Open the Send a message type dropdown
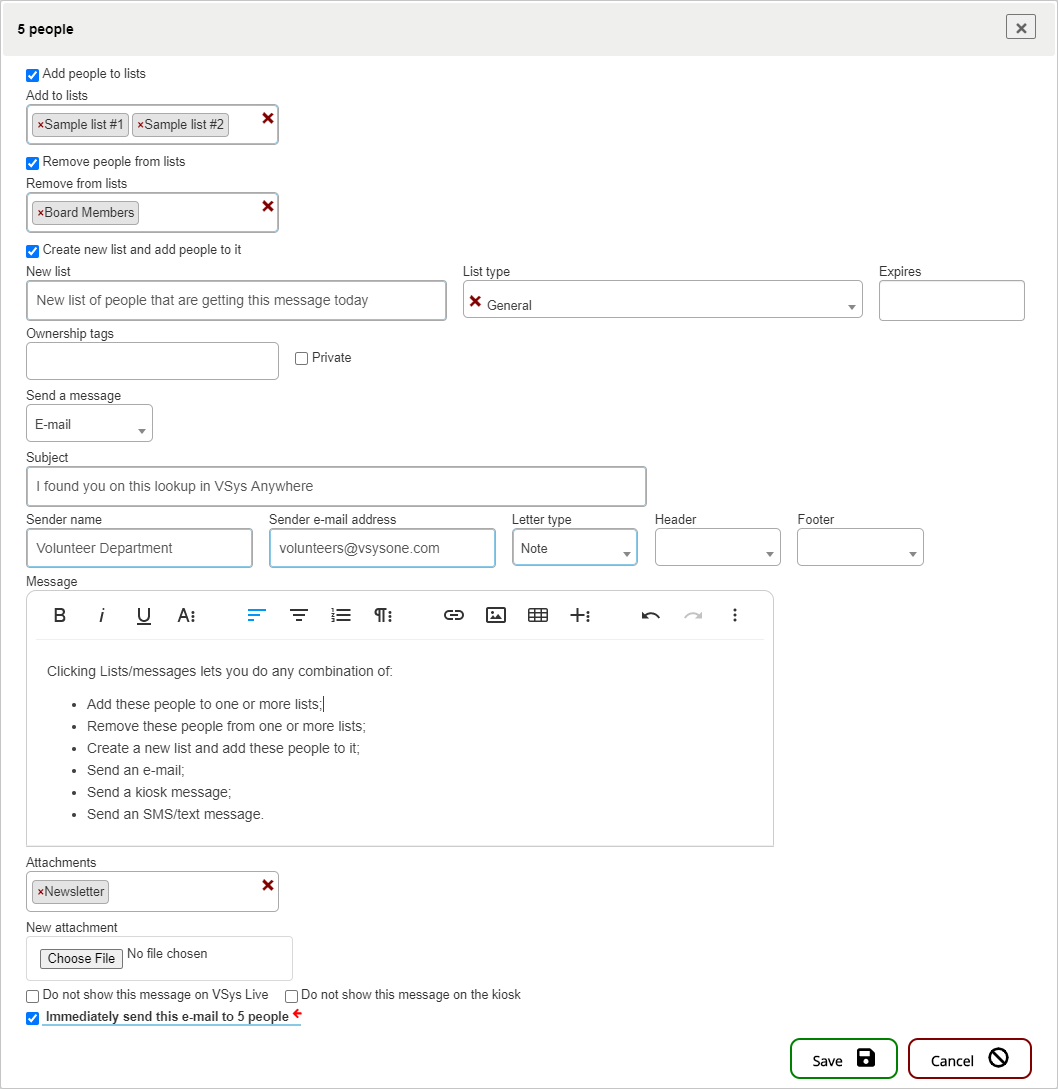The image size is (1058, 1089). pos(89,424)
